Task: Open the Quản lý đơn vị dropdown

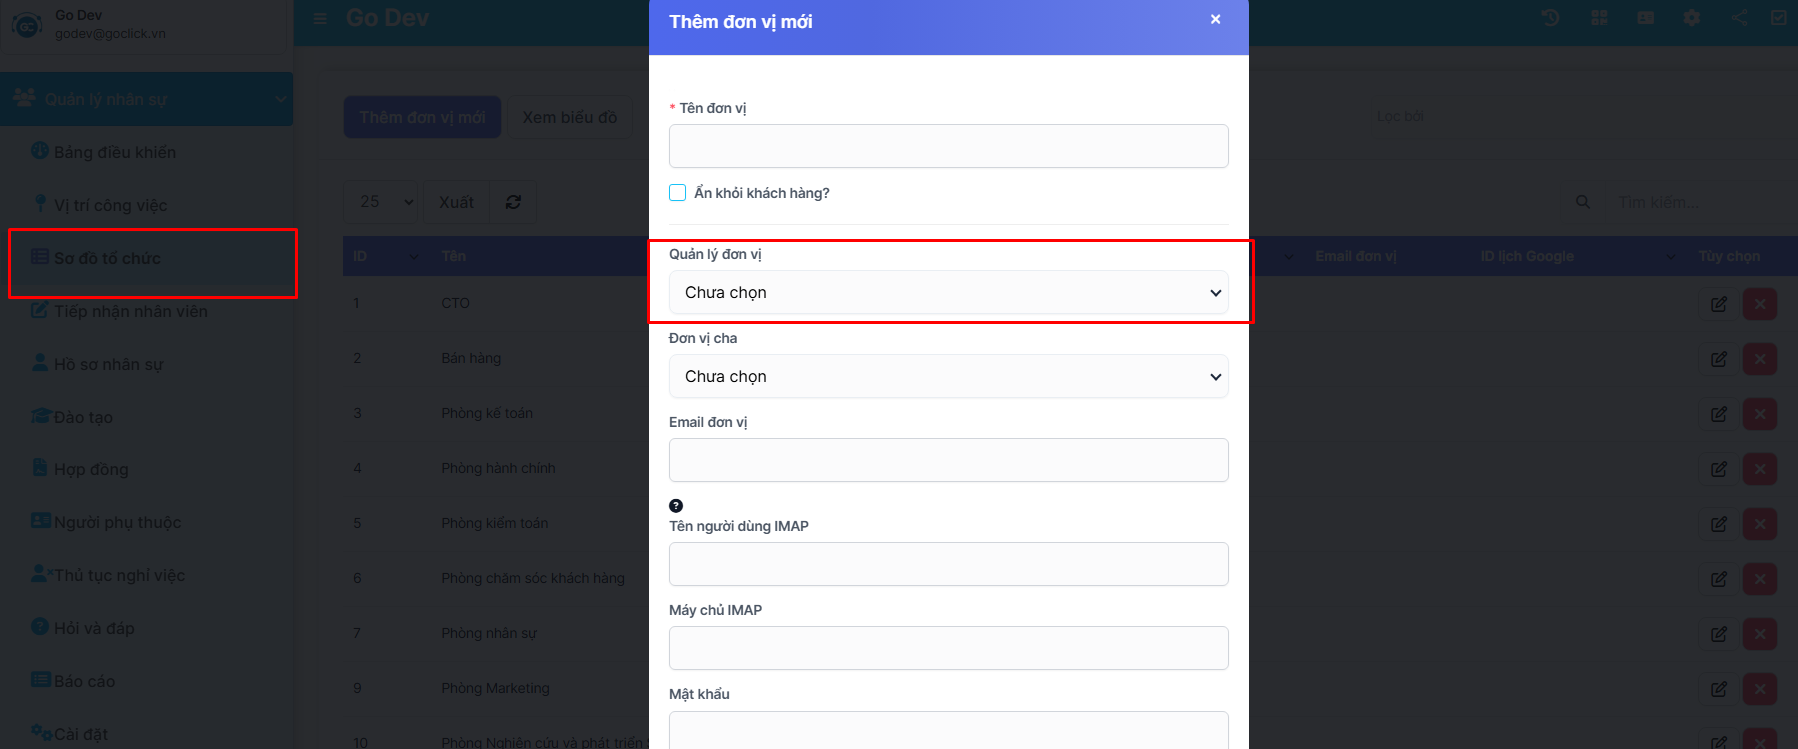Action: pyautogui.click(x=948, y=293)
